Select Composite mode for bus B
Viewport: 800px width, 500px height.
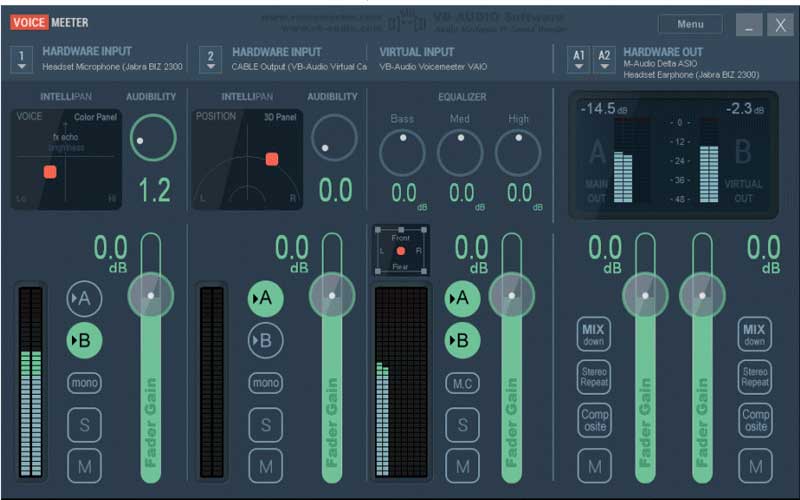point(755,420)
